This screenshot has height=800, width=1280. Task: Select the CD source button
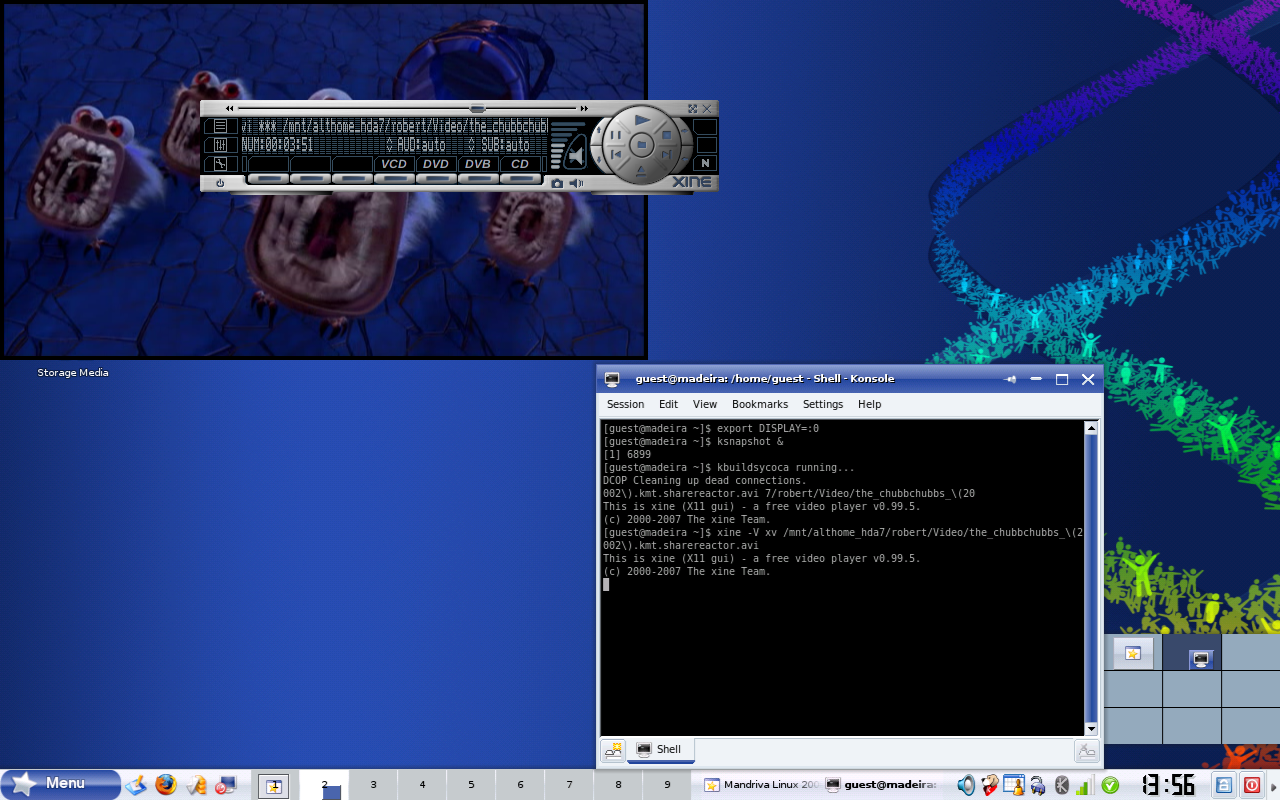pos(520,164)
